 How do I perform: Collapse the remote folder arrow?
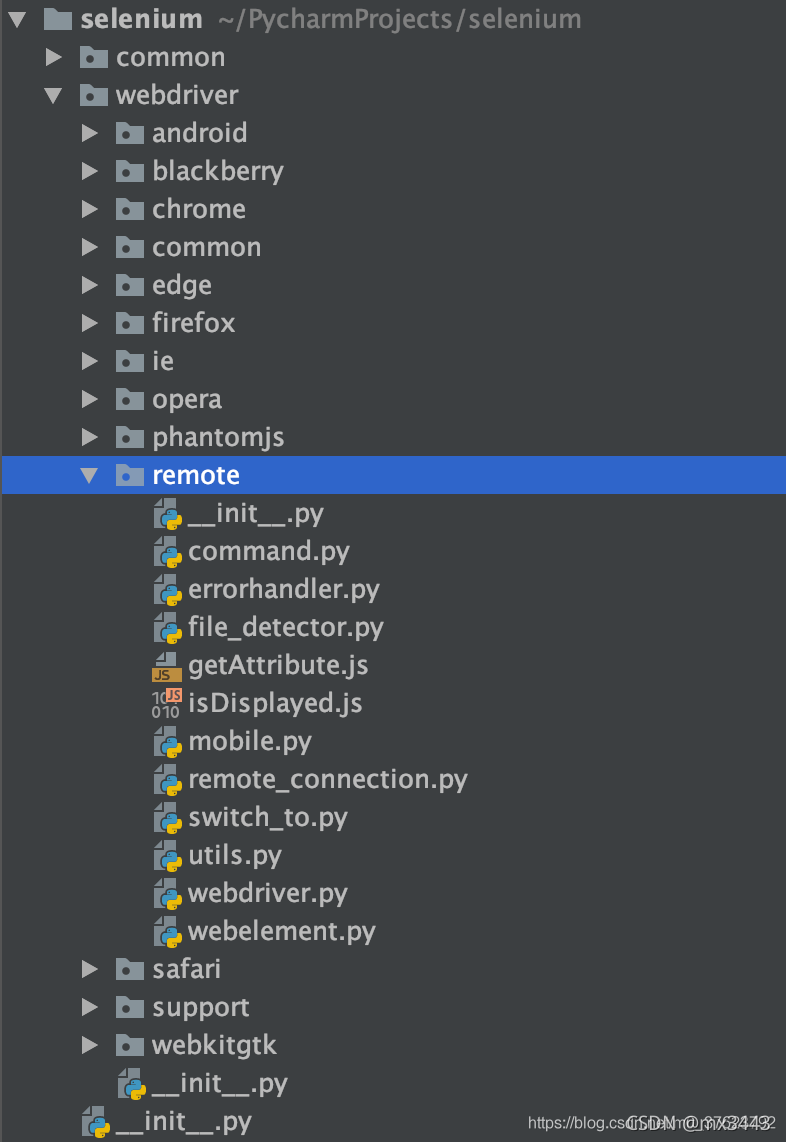[x=90, y=476]
